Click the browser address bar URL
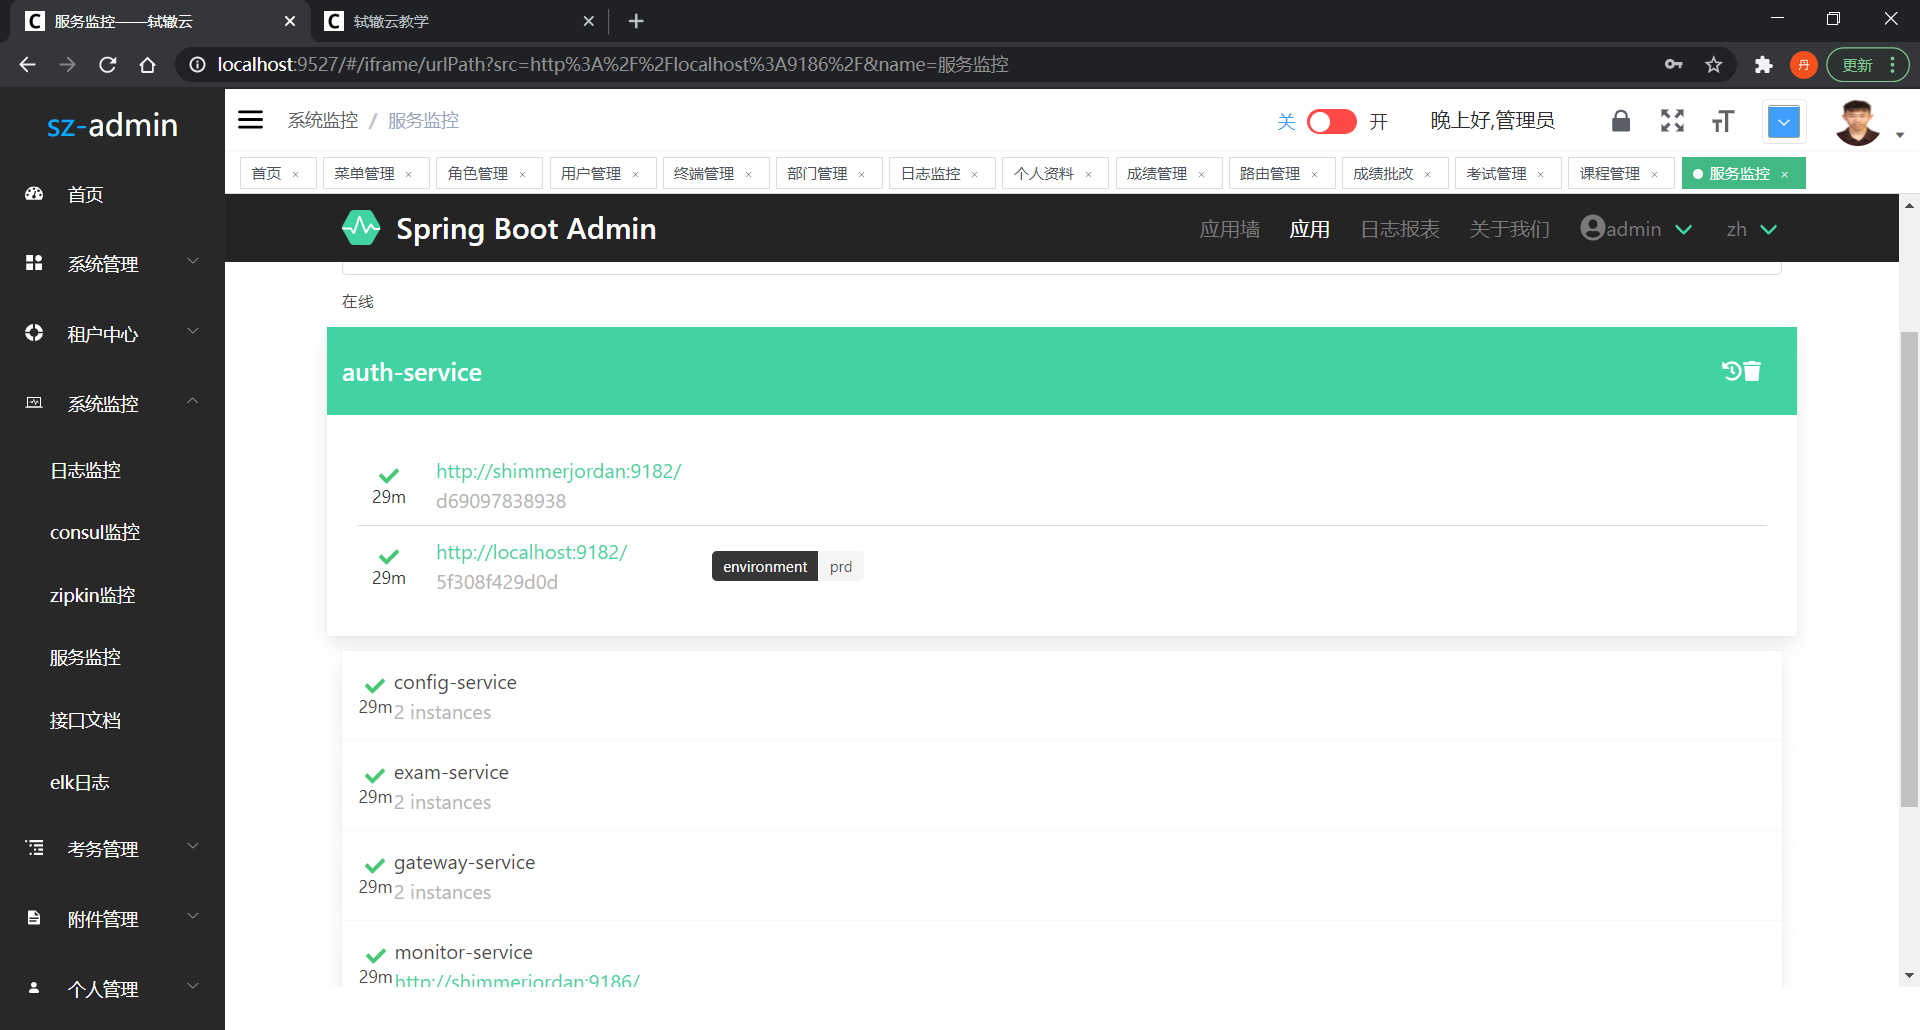Viewport: 1920px width, 1030px height. (613, 64)
